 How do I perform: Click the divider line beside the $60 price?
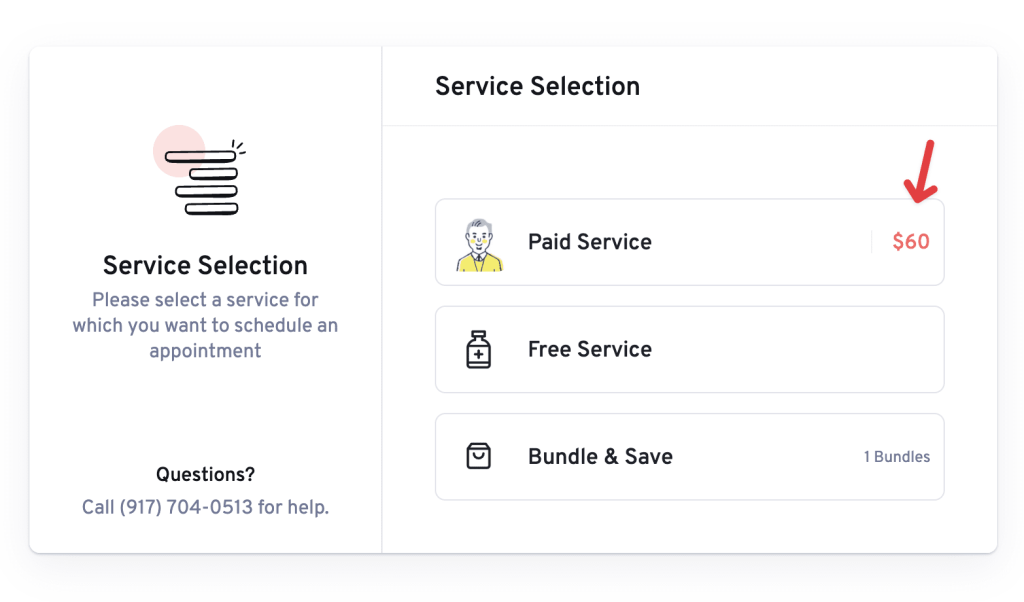pyautogui.click(x=872, y=241)
